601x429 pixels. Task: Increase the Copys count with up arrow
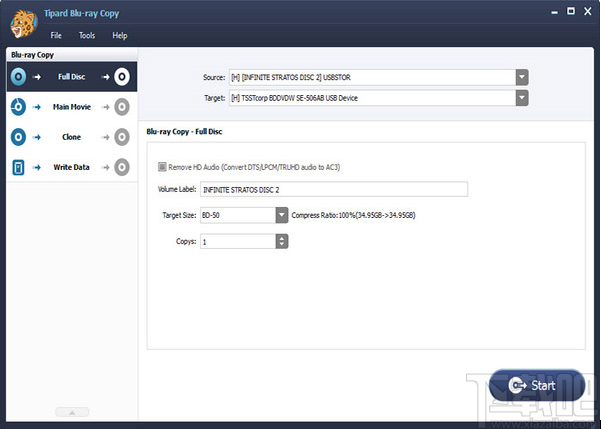click(282, 238)
